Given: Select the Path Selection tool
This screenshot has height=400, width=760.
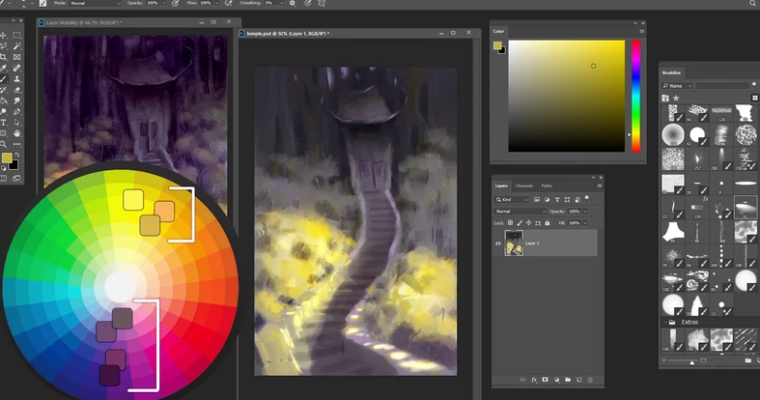Looking at the screenshot, I should pos(16,123).
